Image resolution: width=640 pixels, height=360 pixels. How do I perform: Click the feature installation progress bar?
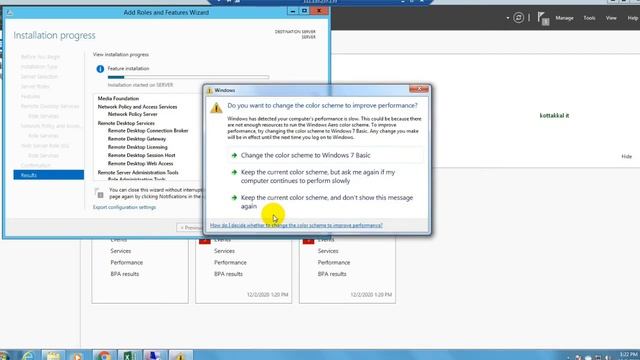pos(188,77)
